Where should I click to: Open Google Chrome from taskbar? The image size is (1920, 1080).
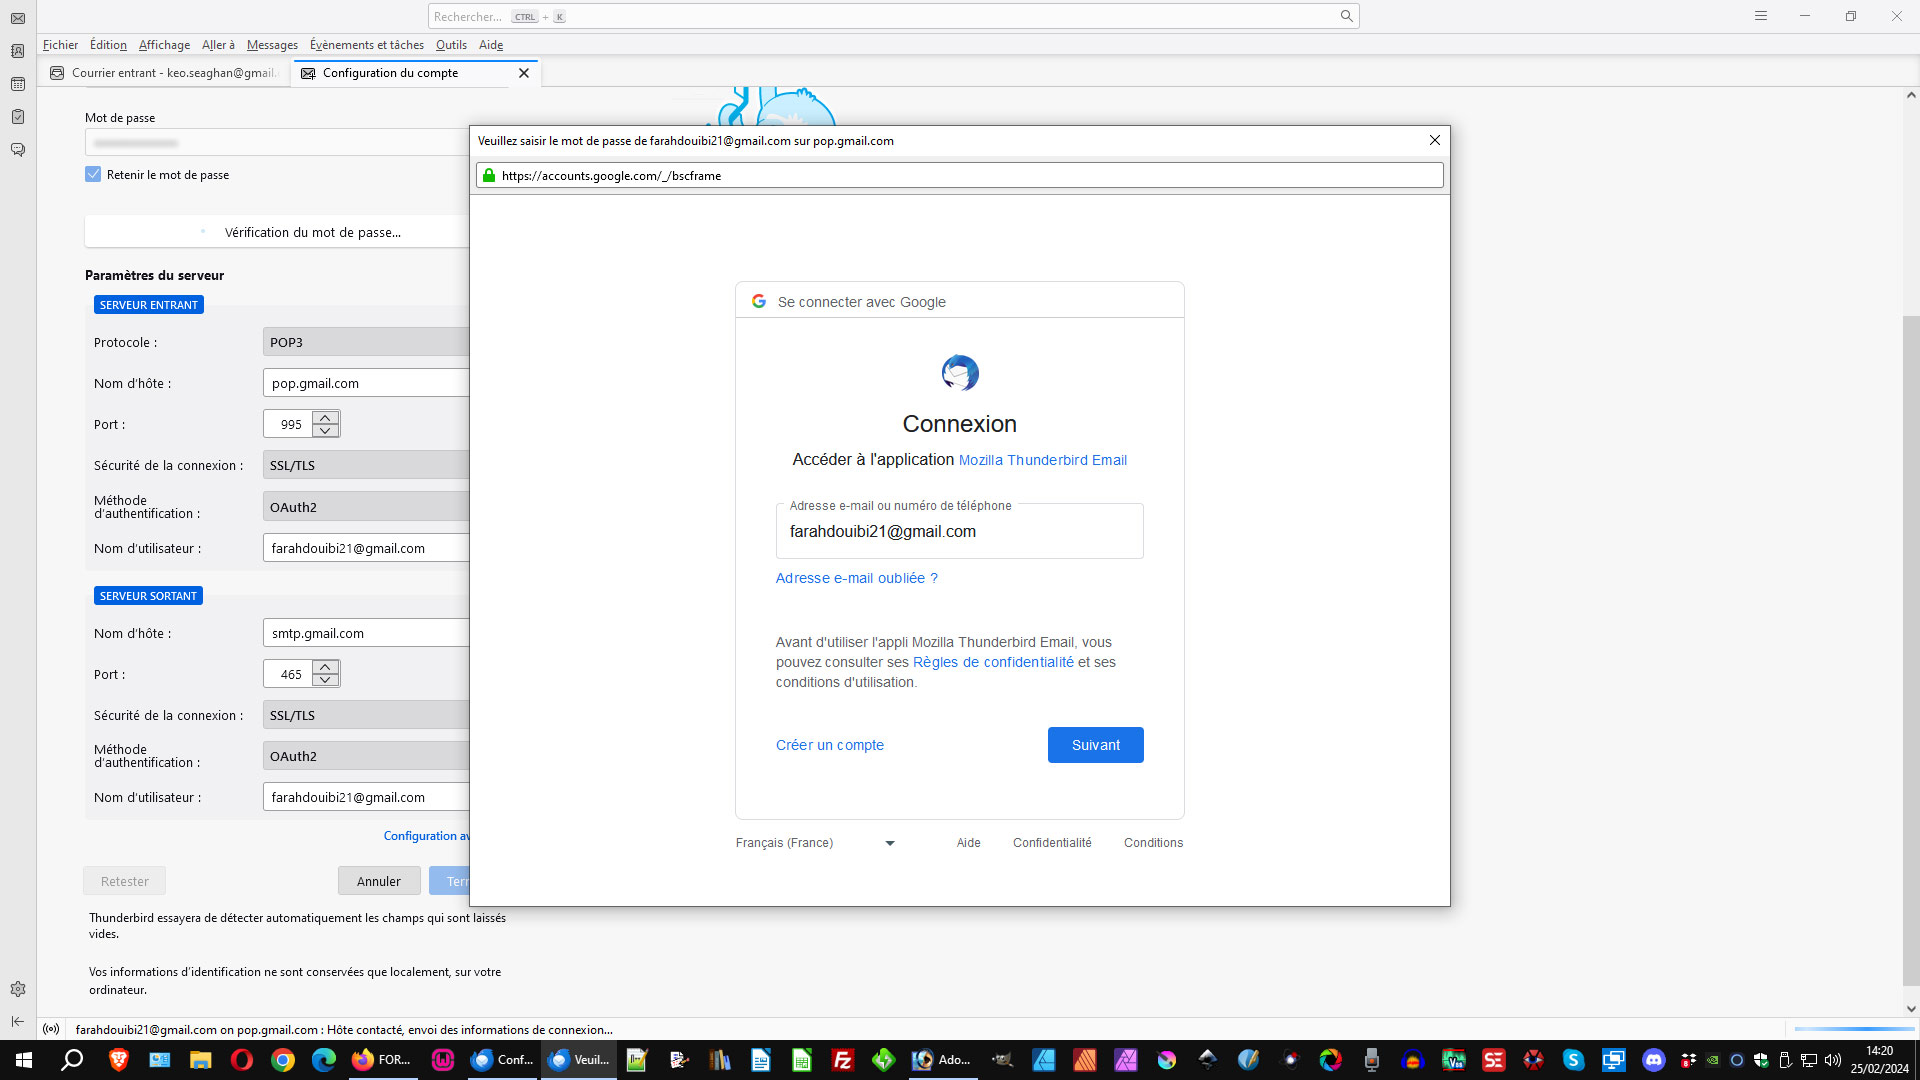pyautogui.click(x=283, y=1060)
